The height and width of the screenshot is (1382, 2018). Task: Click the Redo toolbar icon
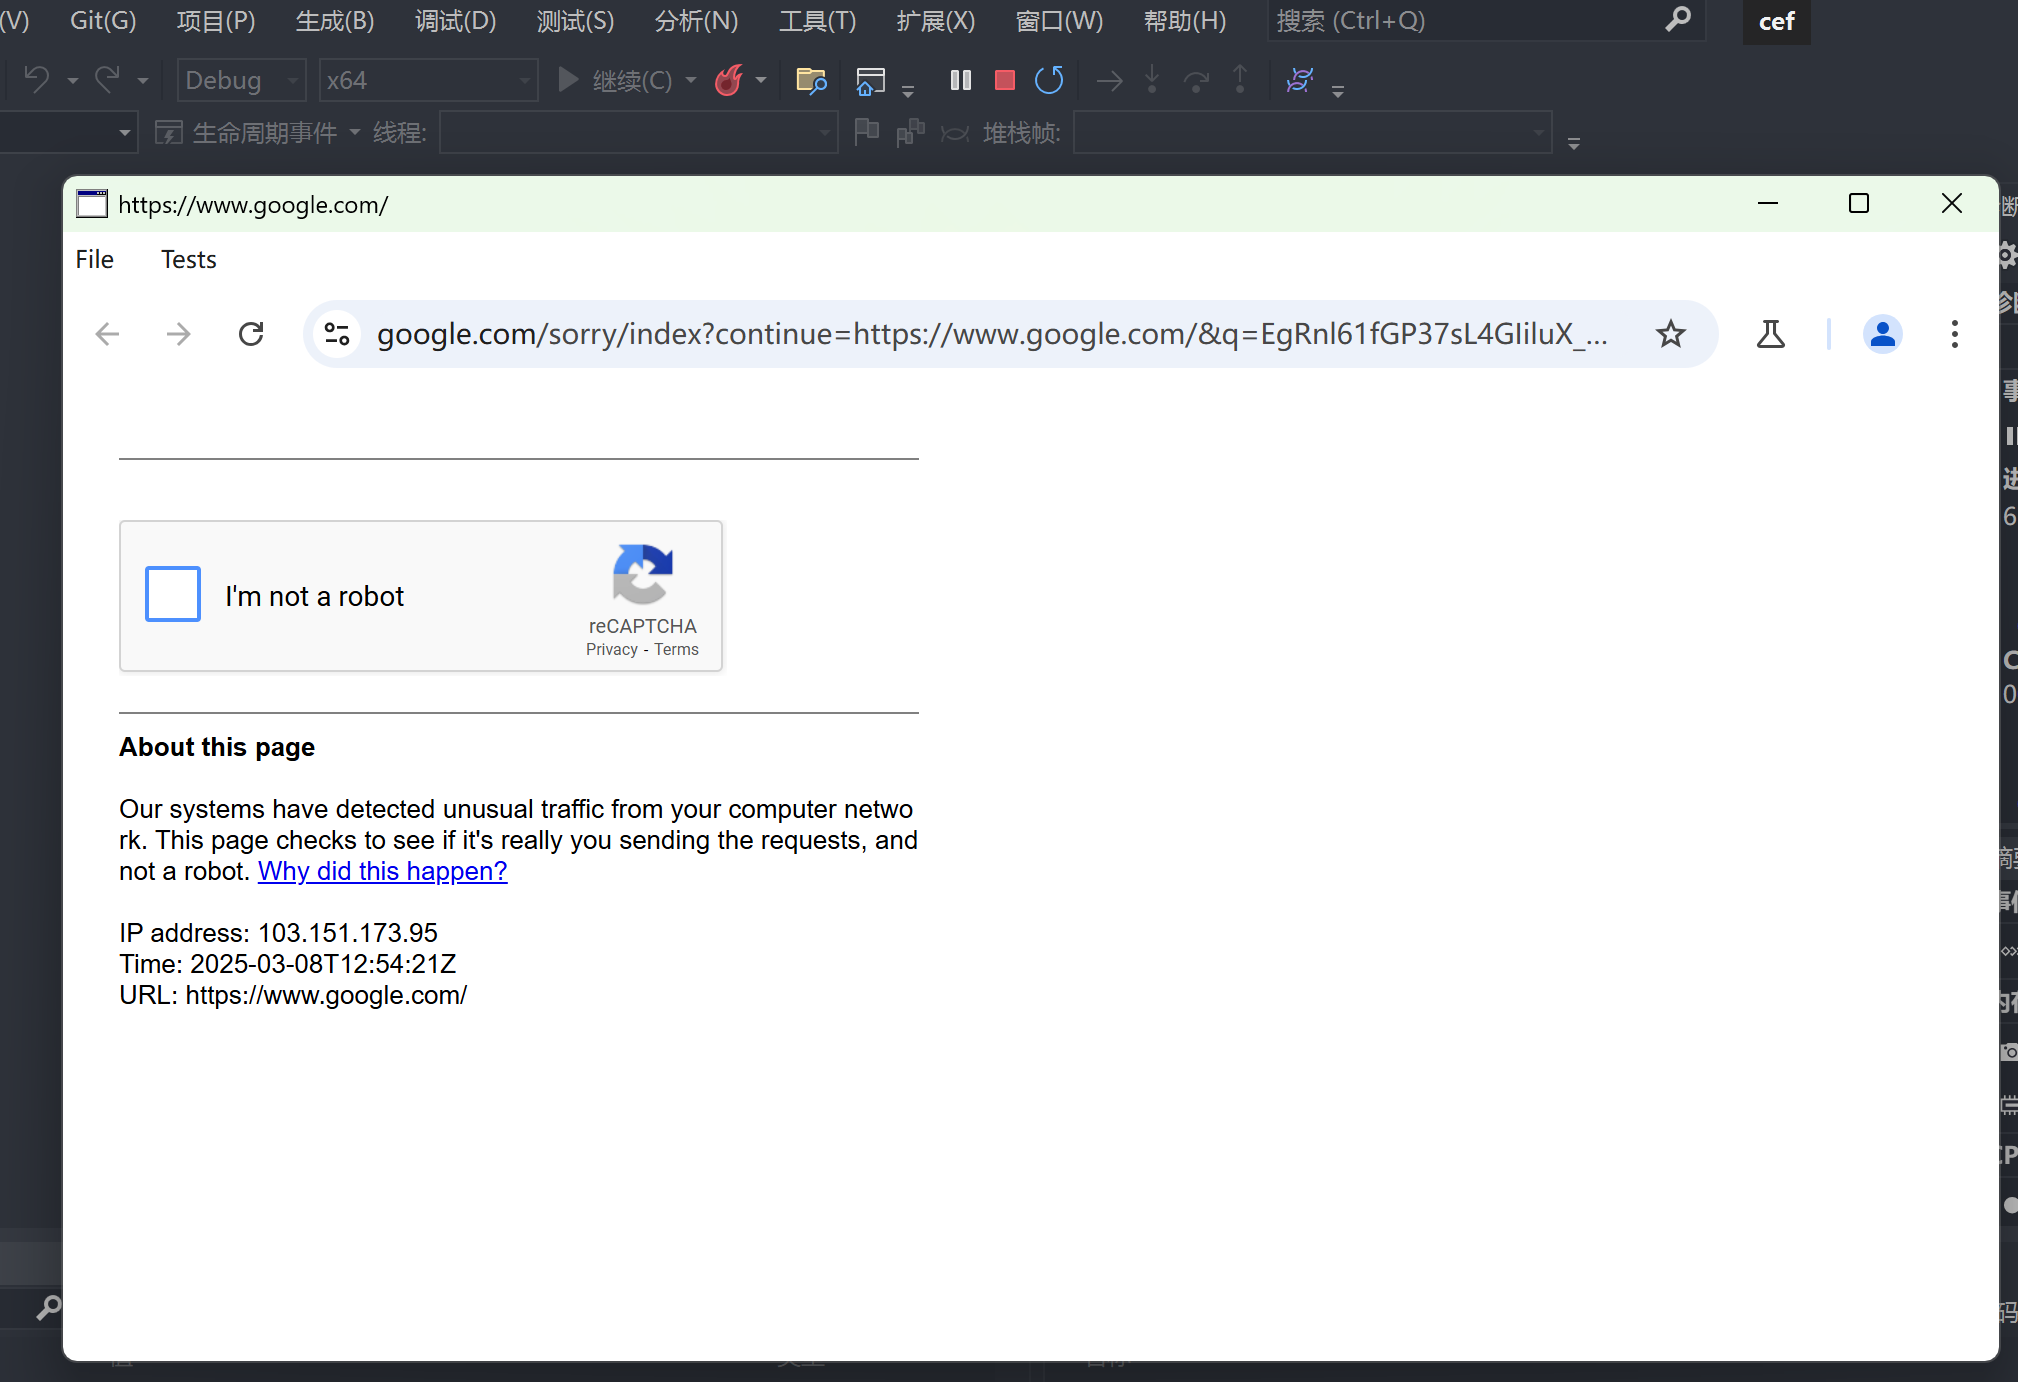pos(107,80)
